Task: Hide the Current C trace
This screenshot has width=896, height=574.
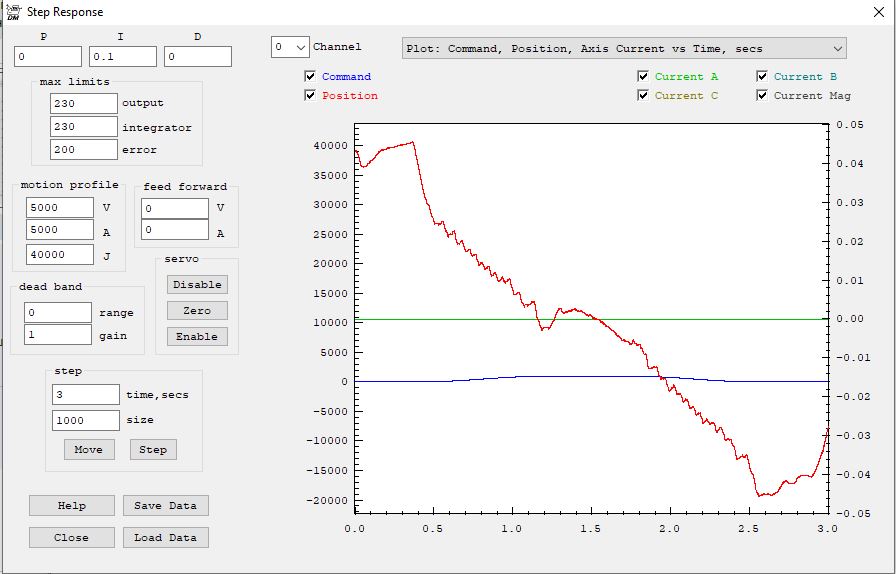Action: 644,96
